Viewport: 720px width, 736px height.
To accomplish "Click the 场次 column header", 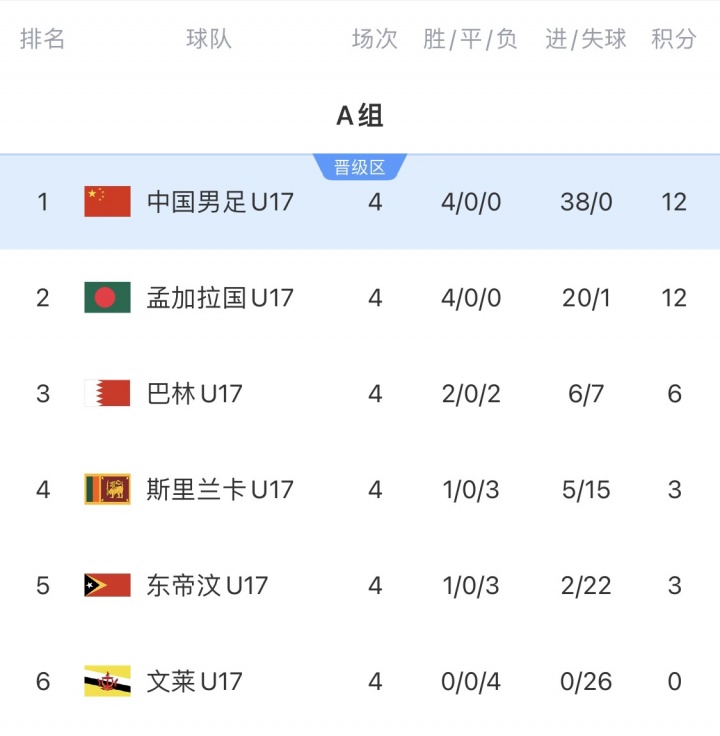I will [x=375, y=39].
